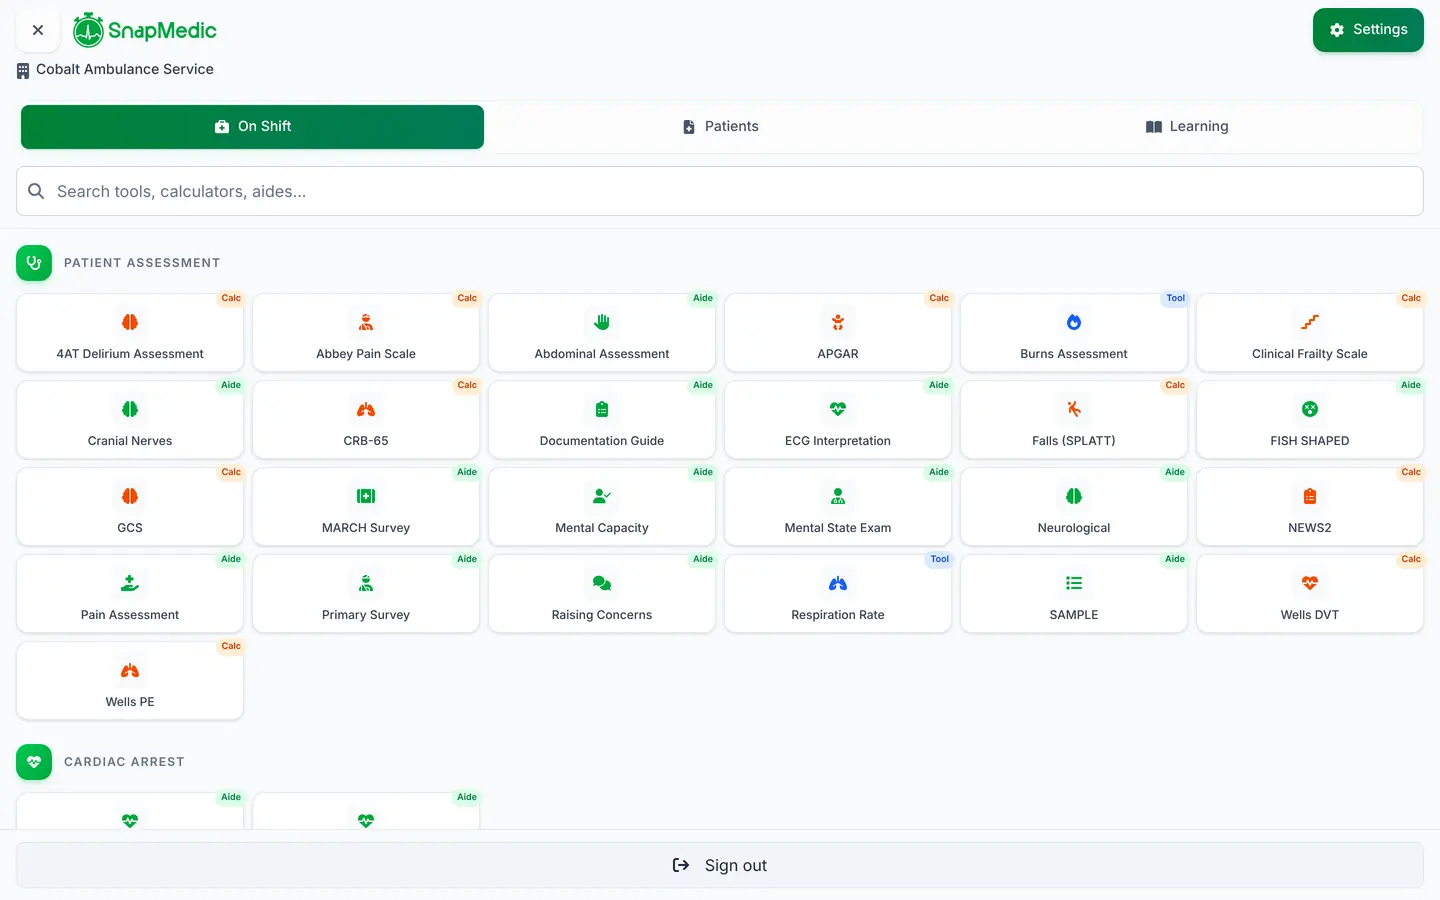Open the Falls (SPLATT) falling person icon

click(x=1074, y=409)
